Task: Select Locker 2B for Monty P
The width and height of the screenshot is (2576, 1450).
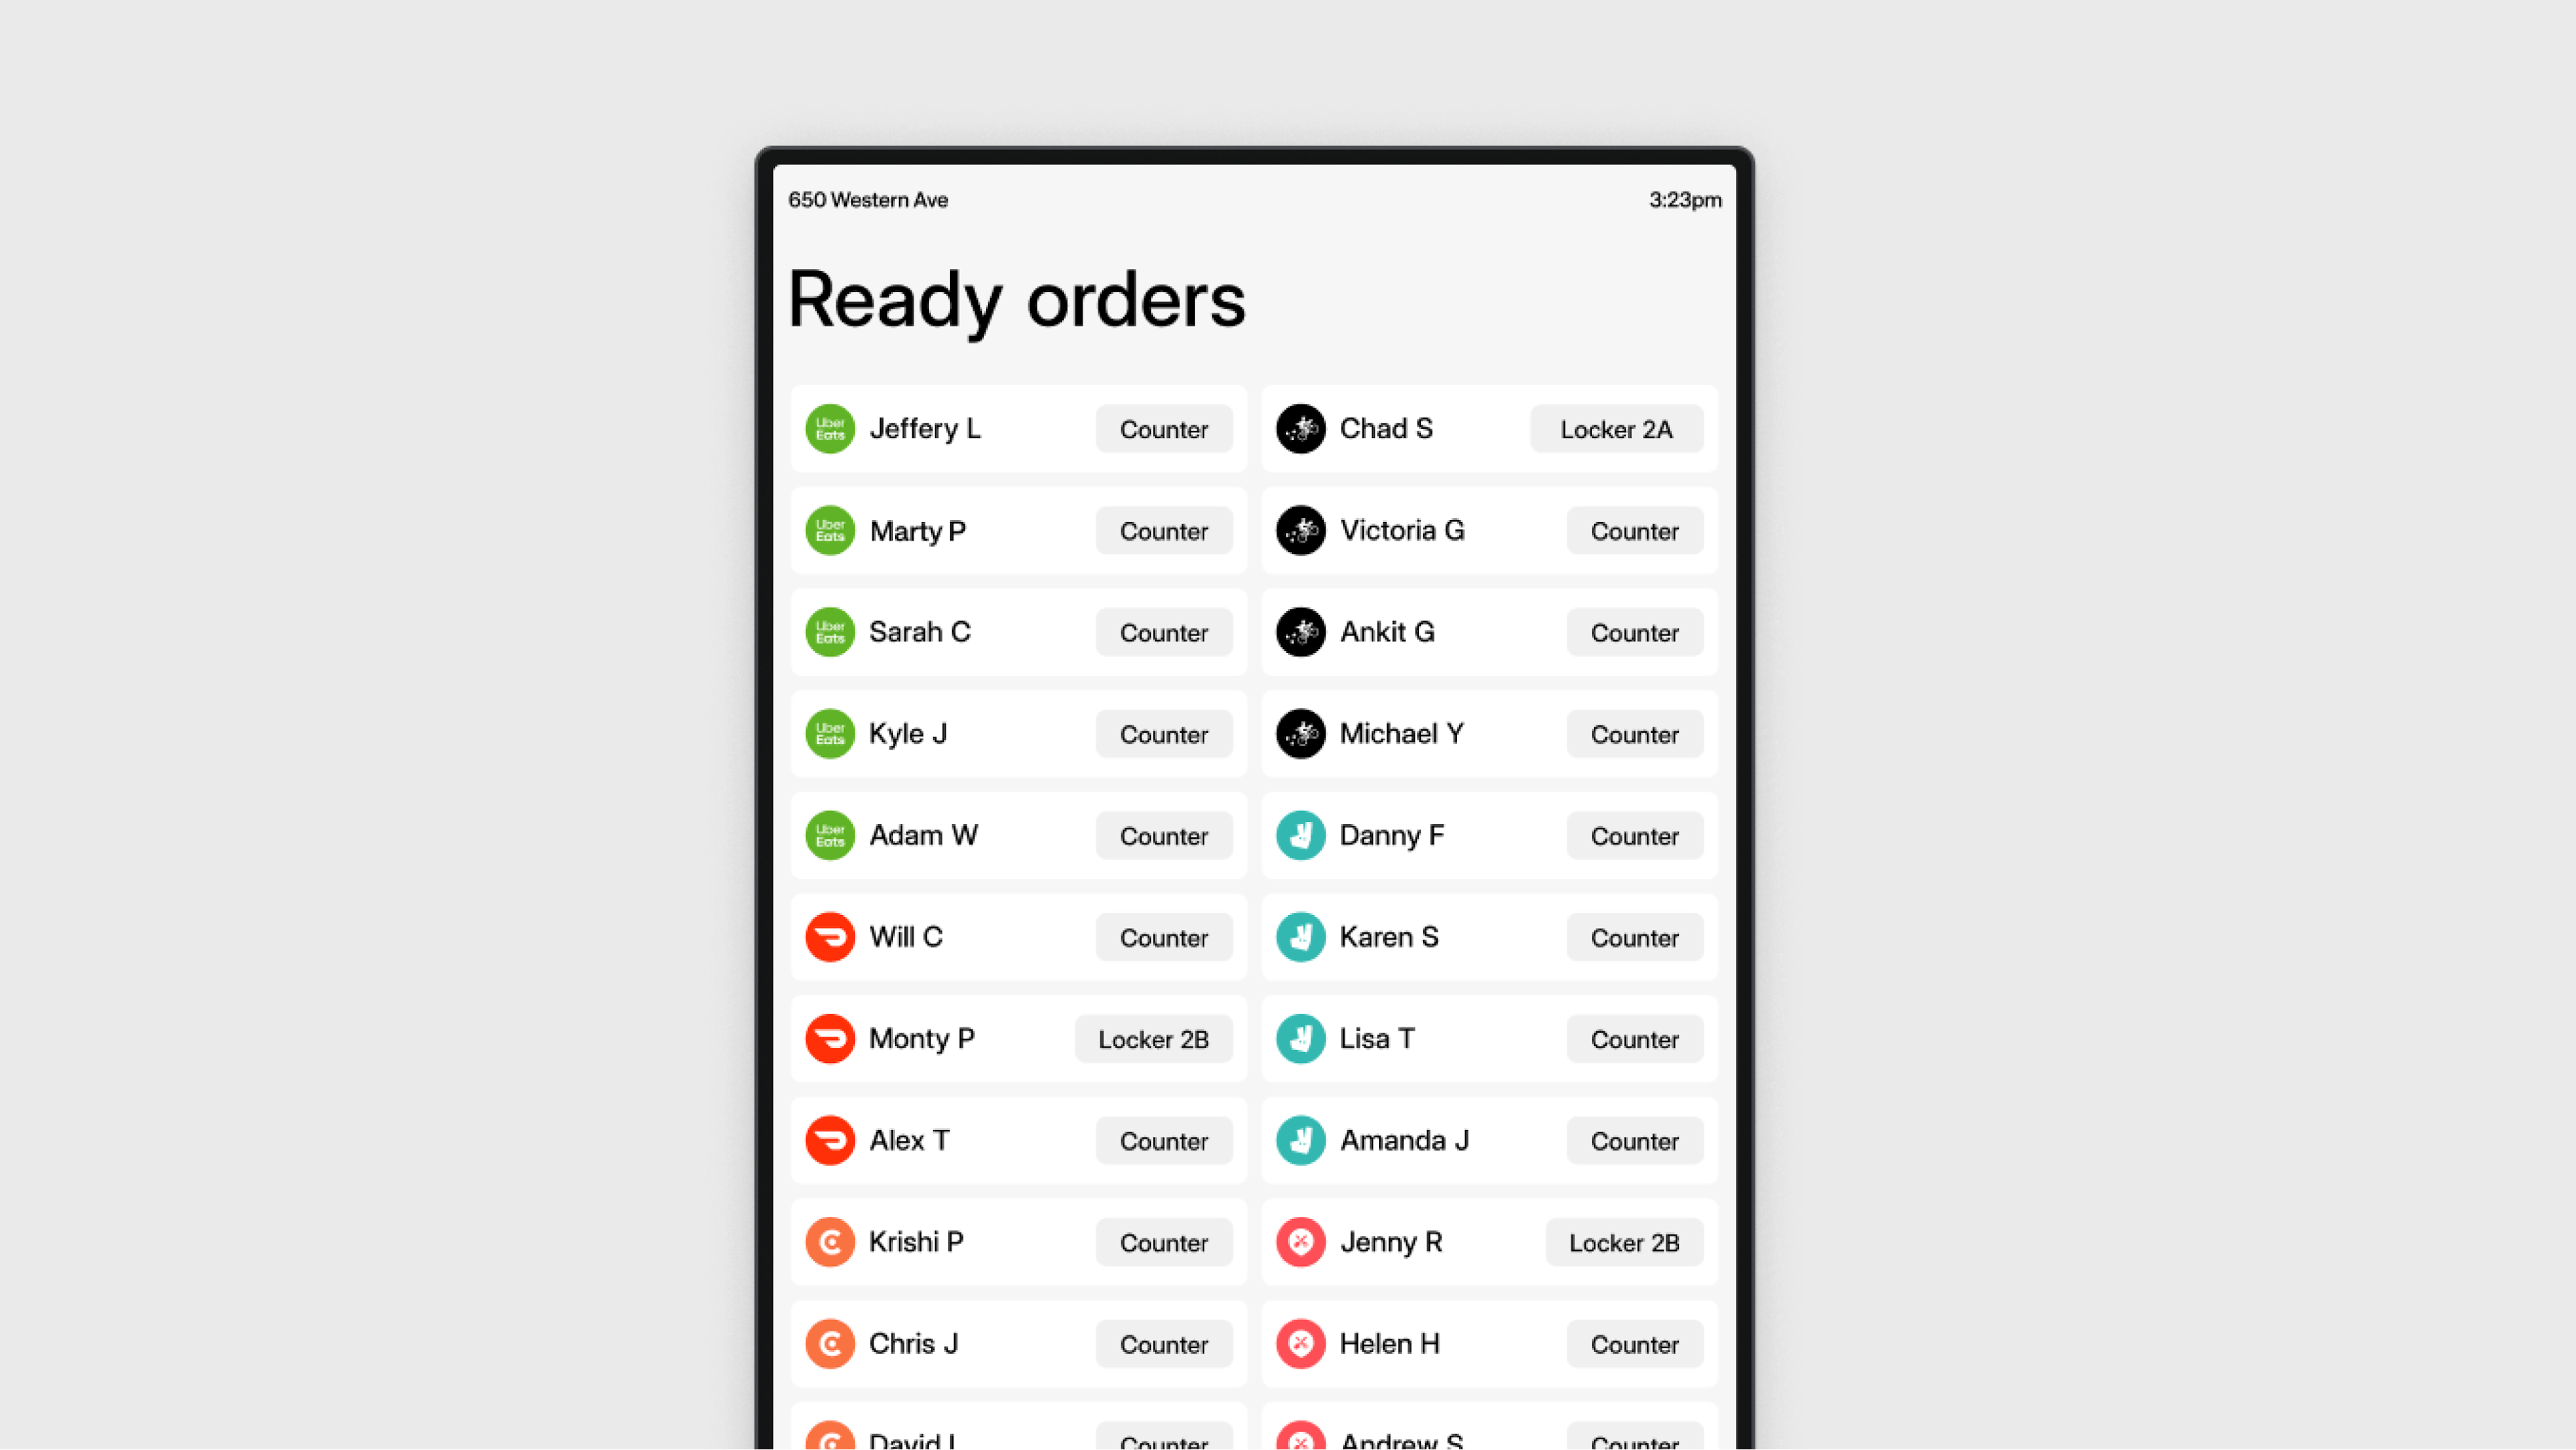Action: [x=1152, y=1039]
